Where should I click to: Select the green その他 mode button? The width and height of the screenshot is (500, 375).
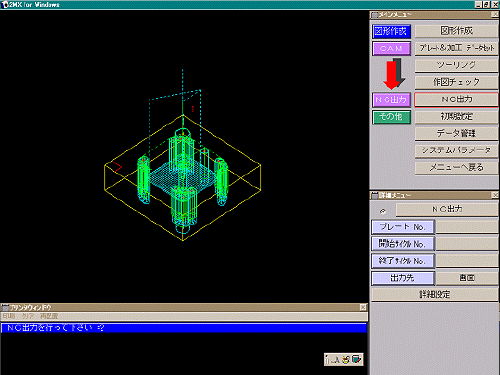391,117
